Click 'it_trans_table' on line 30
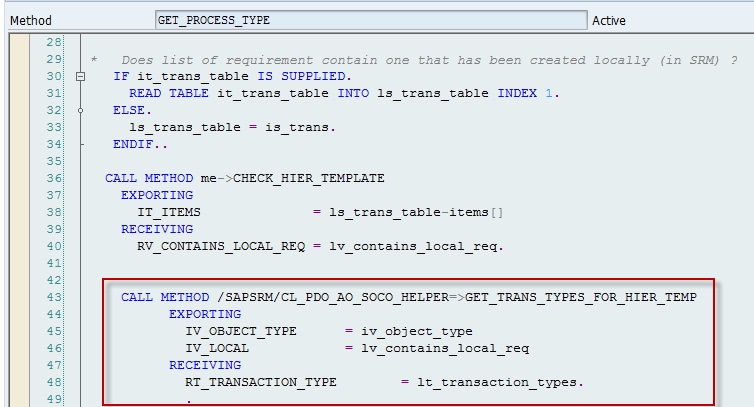The height and width of the screenshot is (407, 754). coord(193,77)
